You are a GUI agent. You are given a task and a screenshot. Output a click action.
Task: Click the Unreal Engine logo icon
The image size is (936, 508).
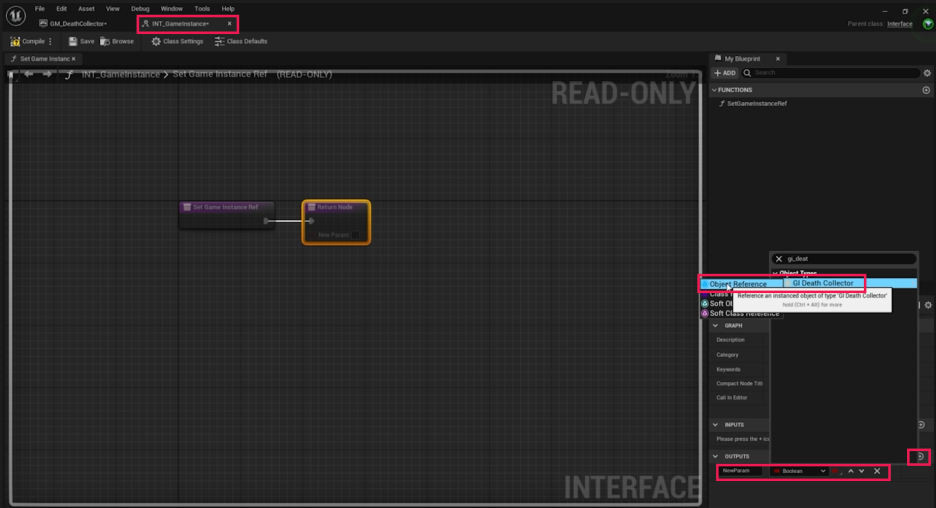click(x=16, y=16)
